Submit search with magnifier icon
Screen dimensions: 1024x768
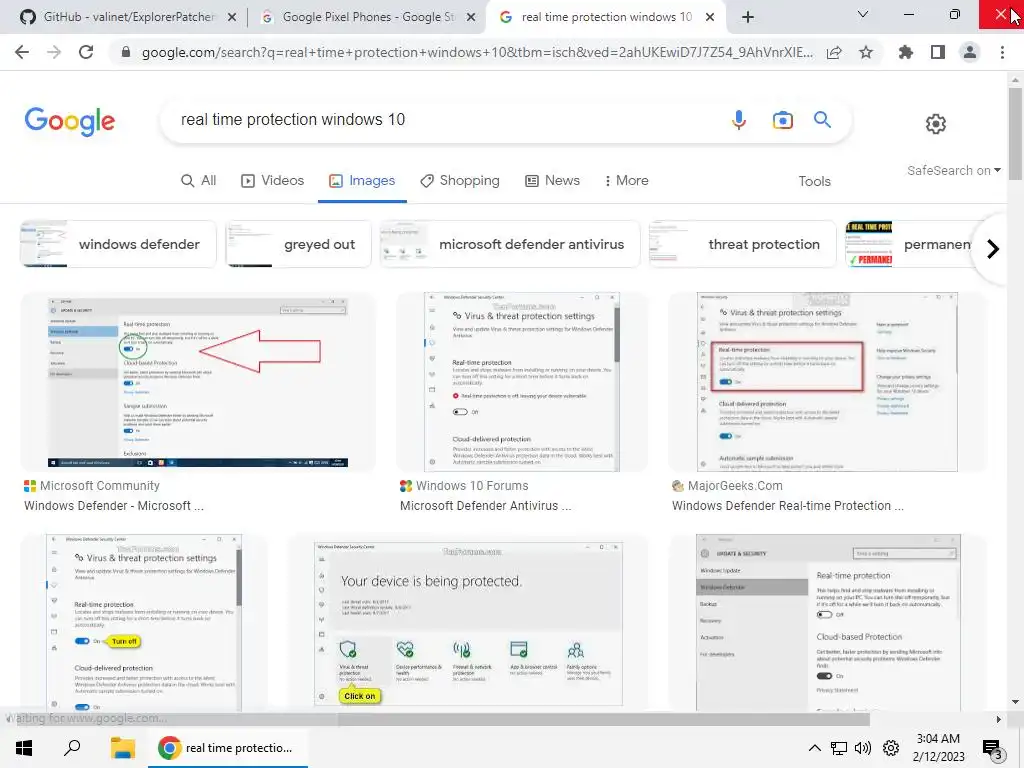pyautogui.click(x=822, y=120)
